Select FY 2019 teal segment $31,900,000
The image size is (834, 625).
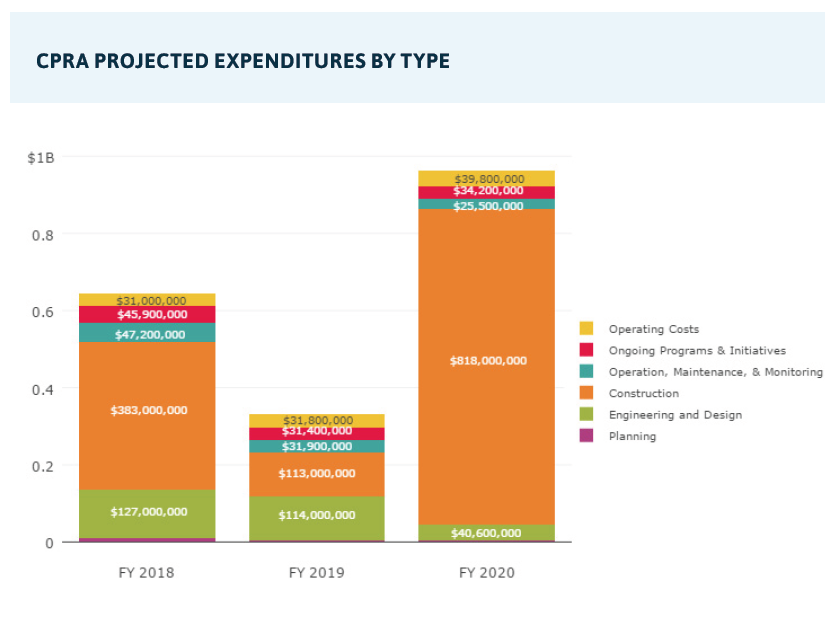(x=317, y=446)
